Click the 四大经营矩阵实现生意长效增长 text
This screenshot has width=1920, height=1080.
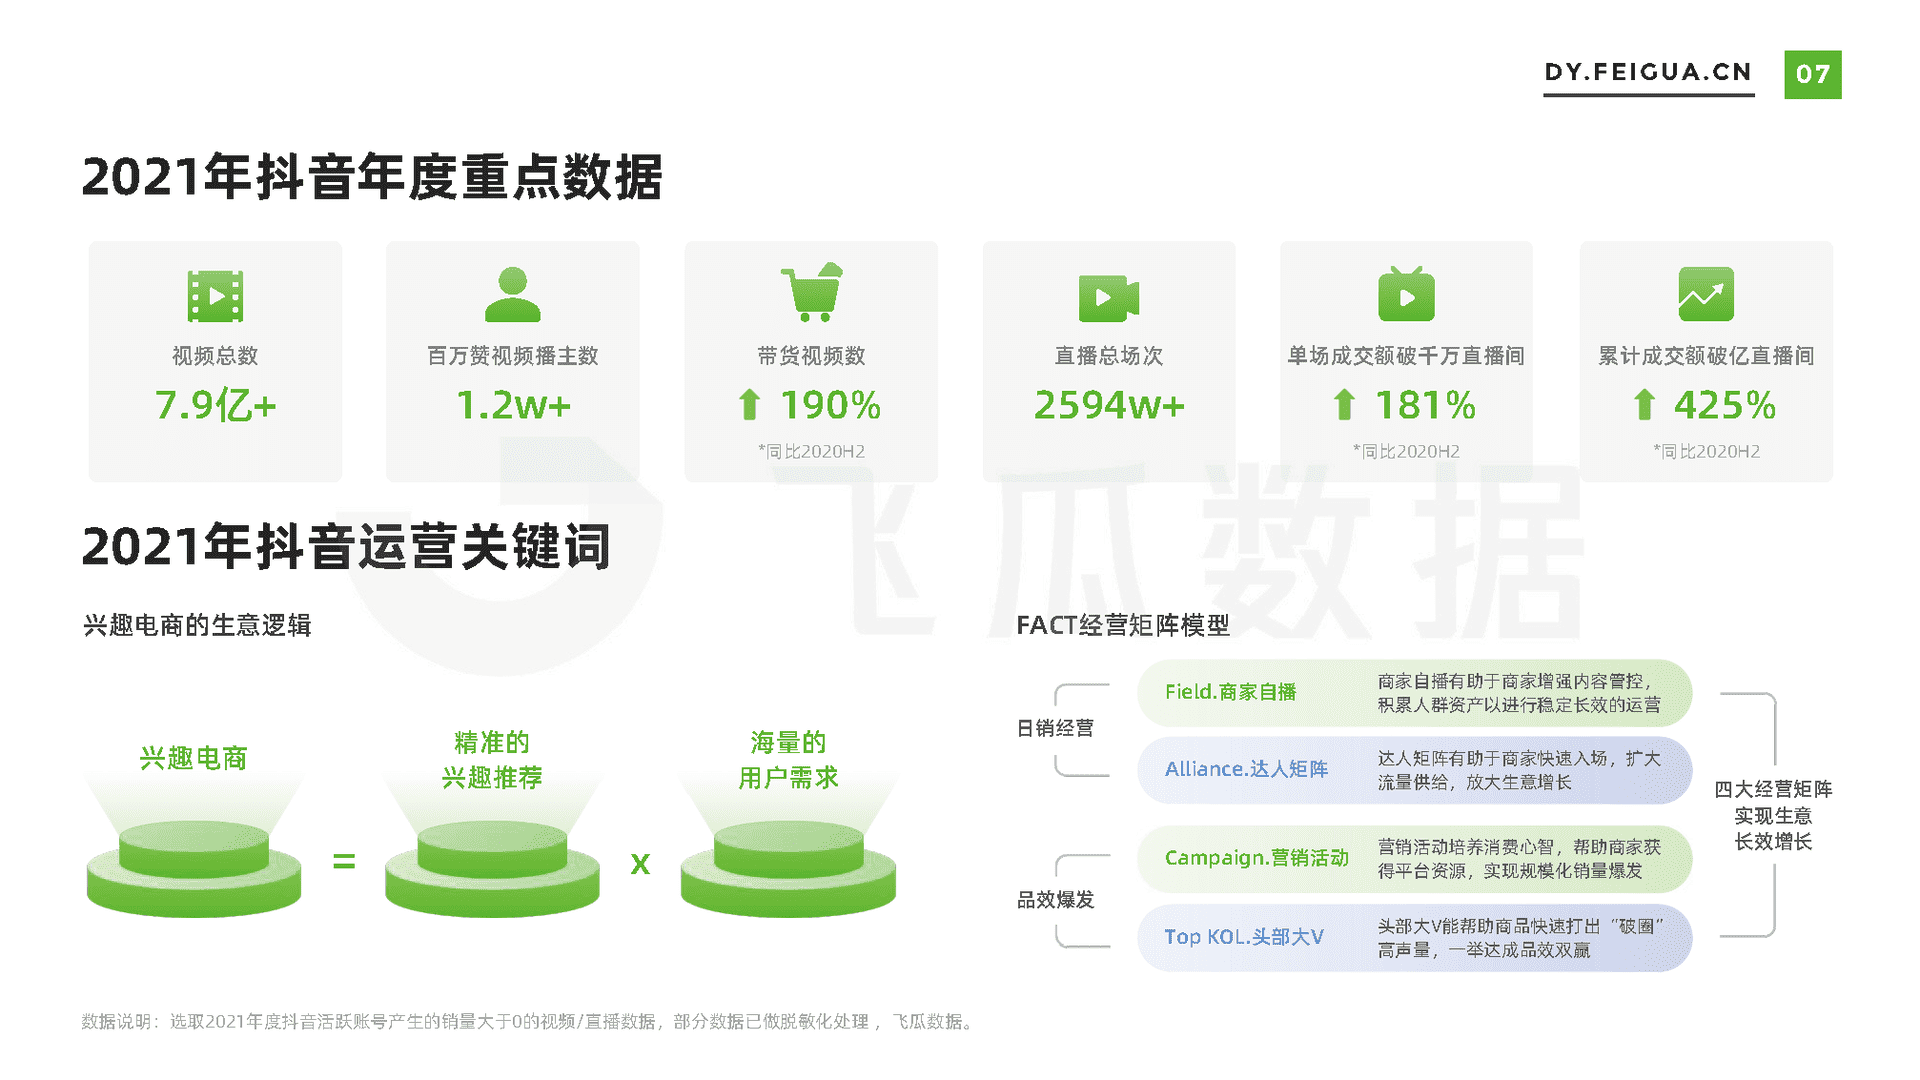1773,815
